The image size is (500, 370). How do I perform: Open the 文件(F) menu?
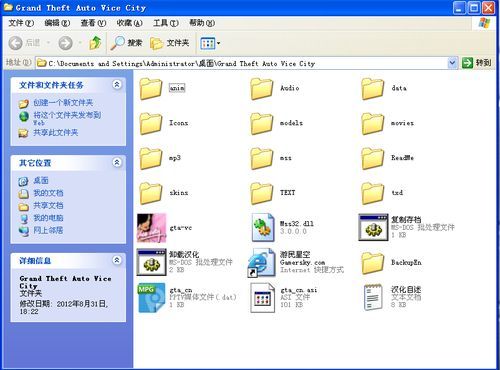pyautogui.click(x=21, y=23)
